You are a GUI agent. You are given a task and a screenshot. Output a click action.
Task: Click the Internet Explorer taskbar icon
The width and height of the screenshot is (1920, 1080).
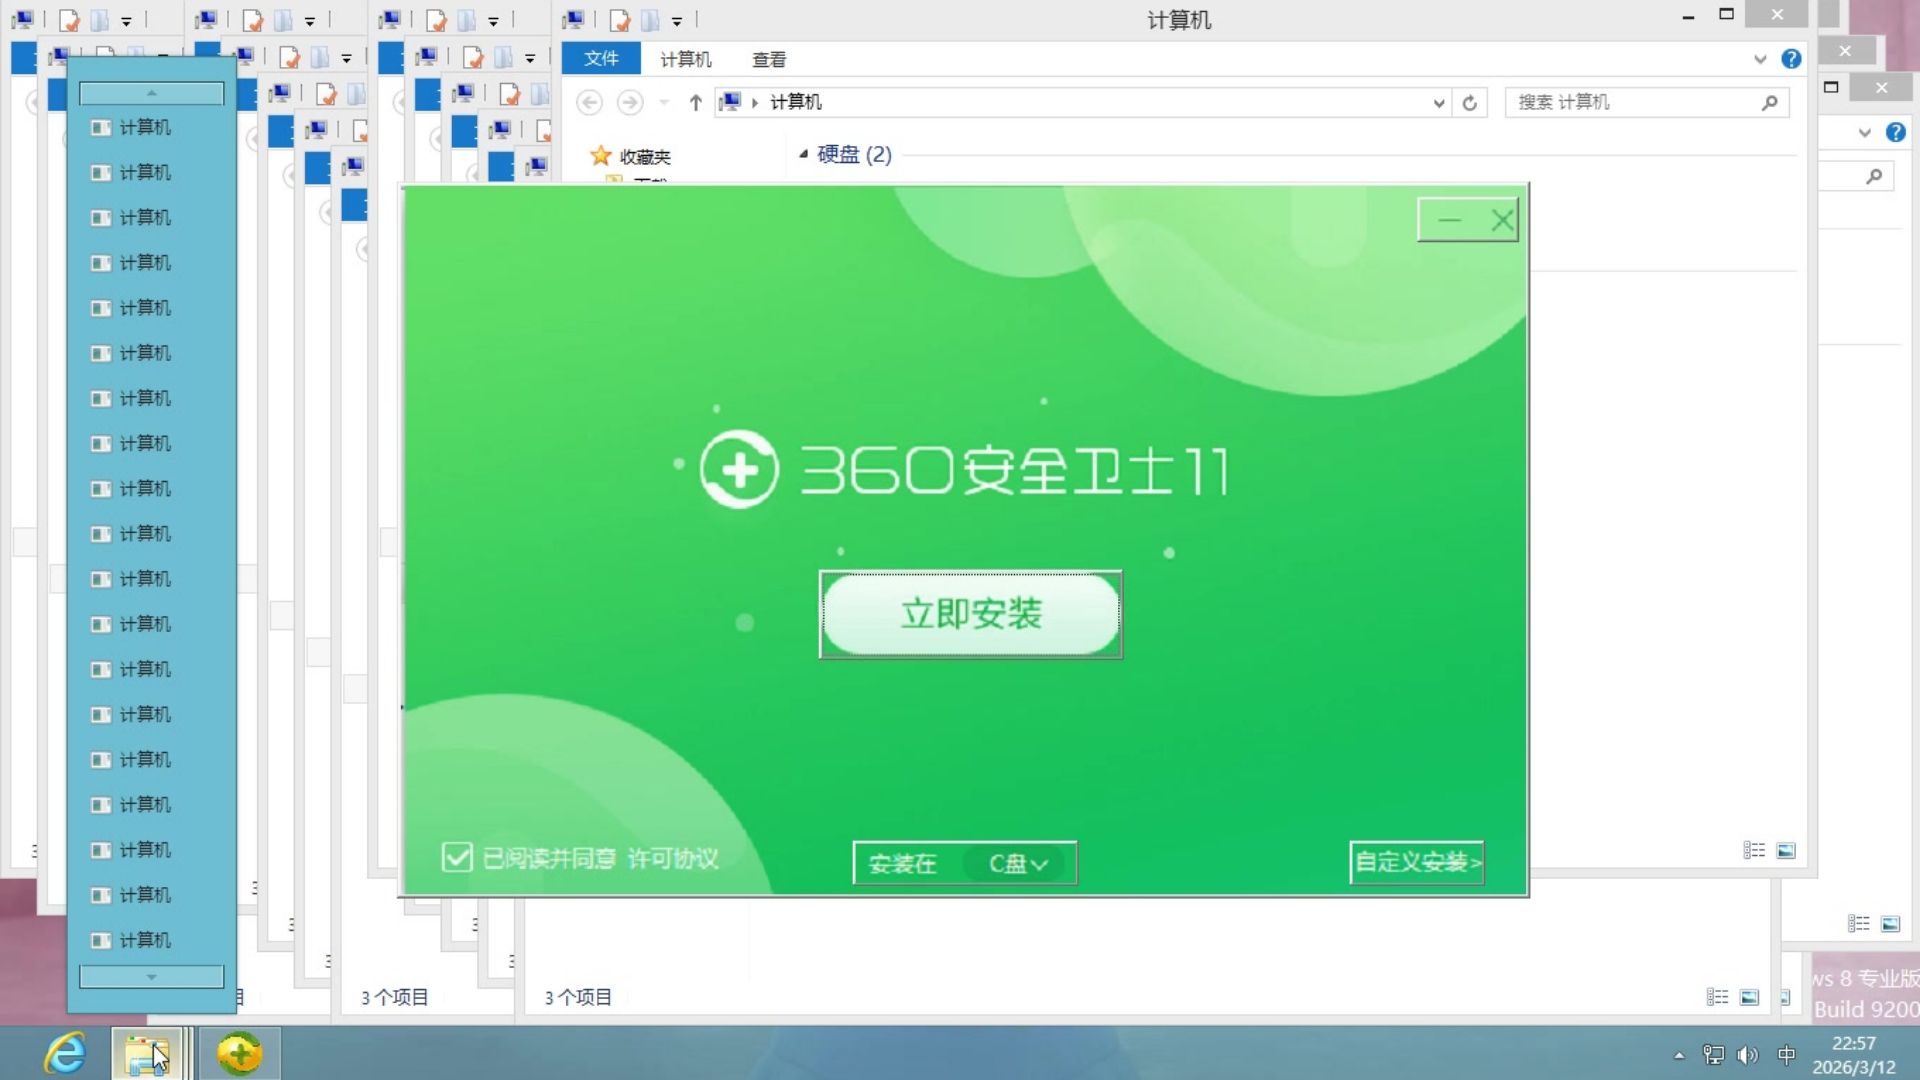pyautogui.click(x=66, y=1054)
